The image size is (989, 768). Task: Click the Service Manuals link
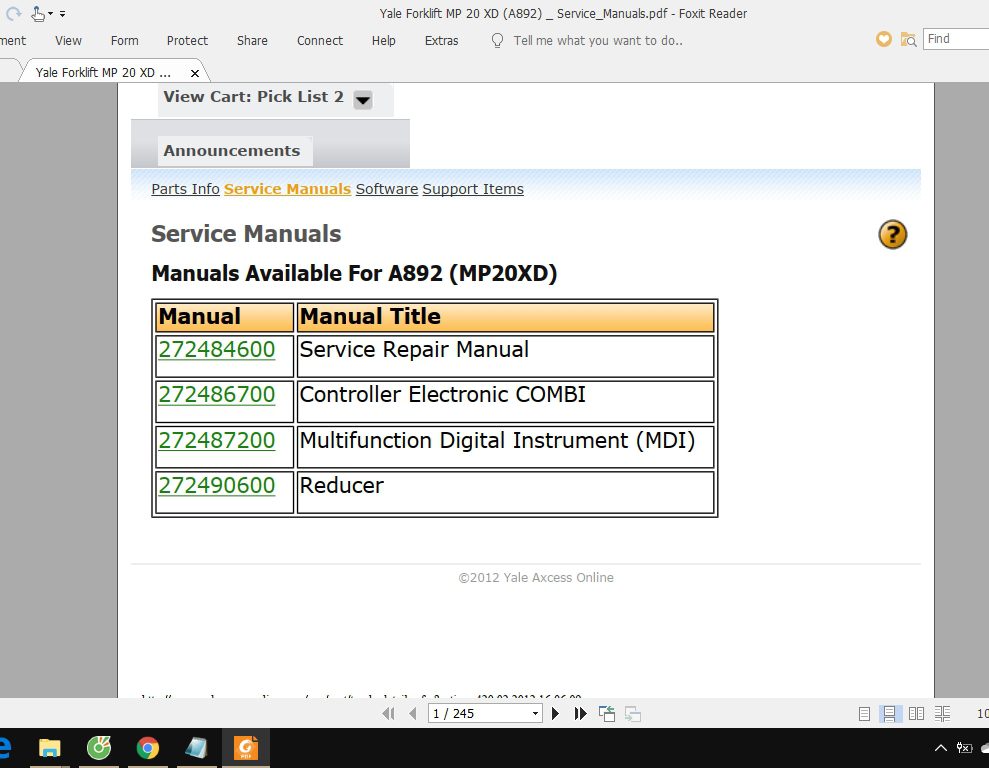(287, 188)
